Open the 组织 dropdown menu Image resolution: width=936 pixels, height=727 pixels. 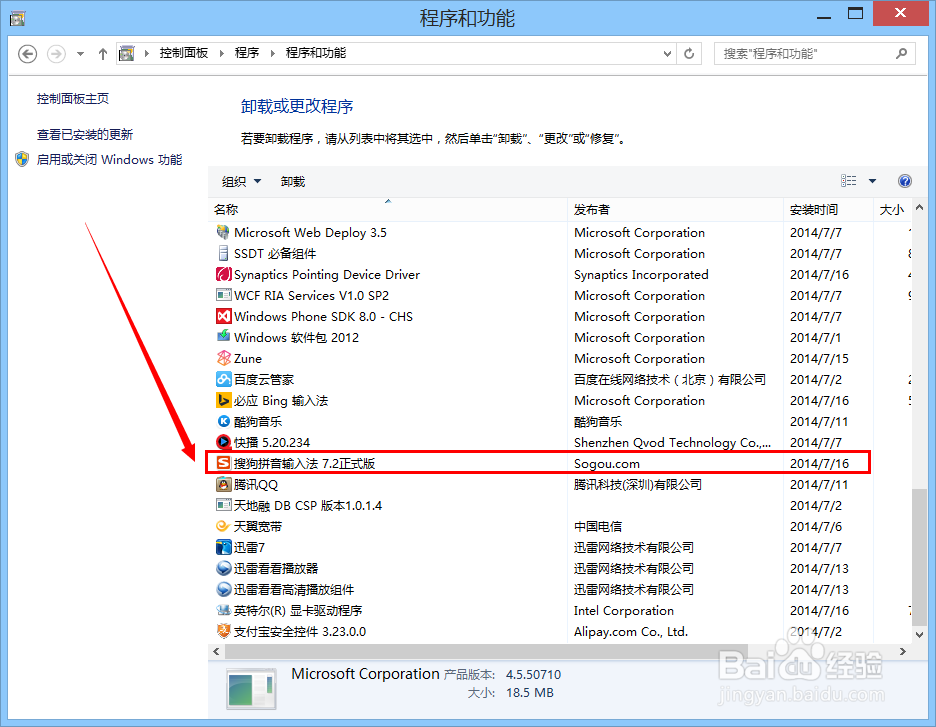pos(241,181)
